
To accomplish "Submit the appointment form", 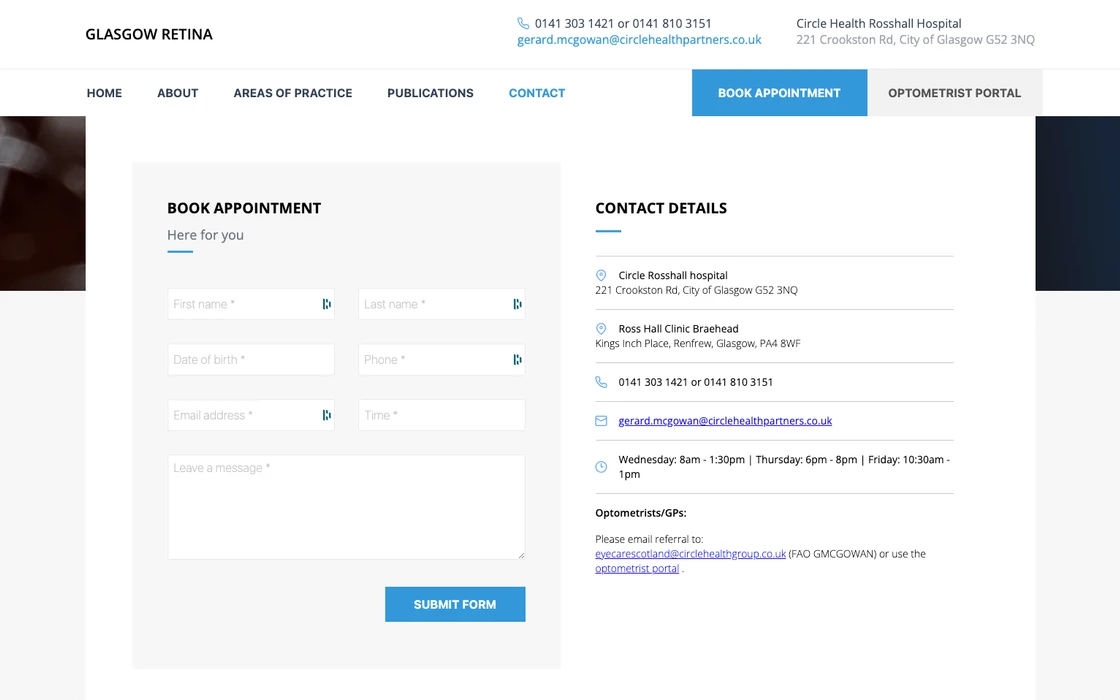I will [455, 604].
